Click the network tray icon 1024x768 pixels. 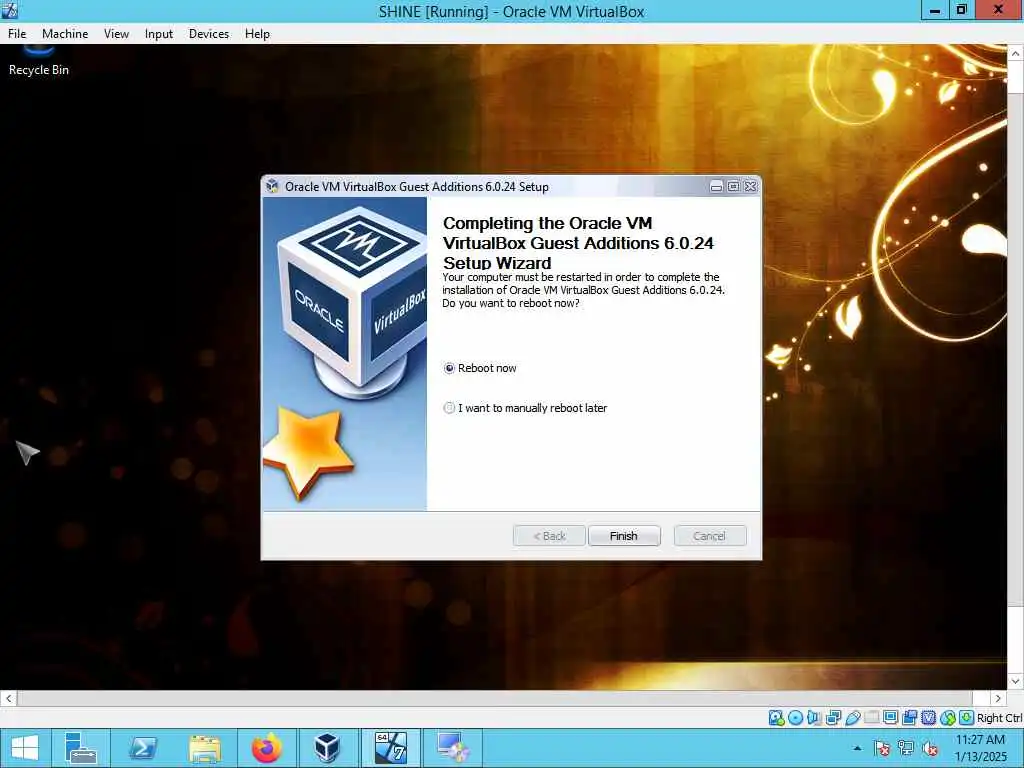click(906, 748)
